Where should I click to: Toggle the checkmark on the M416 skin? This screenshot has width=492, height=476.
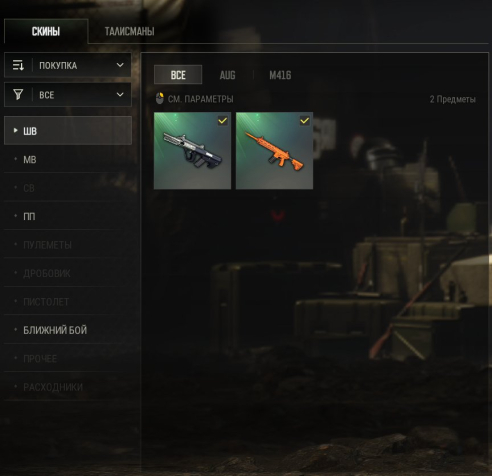pyautogui.click(x=305, y=121)
